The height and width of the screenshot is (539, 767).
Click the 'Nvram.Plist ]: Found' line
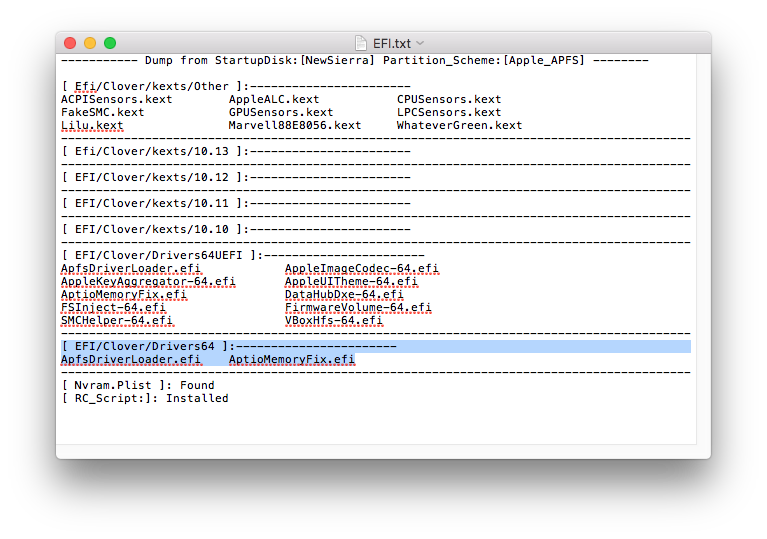click(x=138, y=385)
